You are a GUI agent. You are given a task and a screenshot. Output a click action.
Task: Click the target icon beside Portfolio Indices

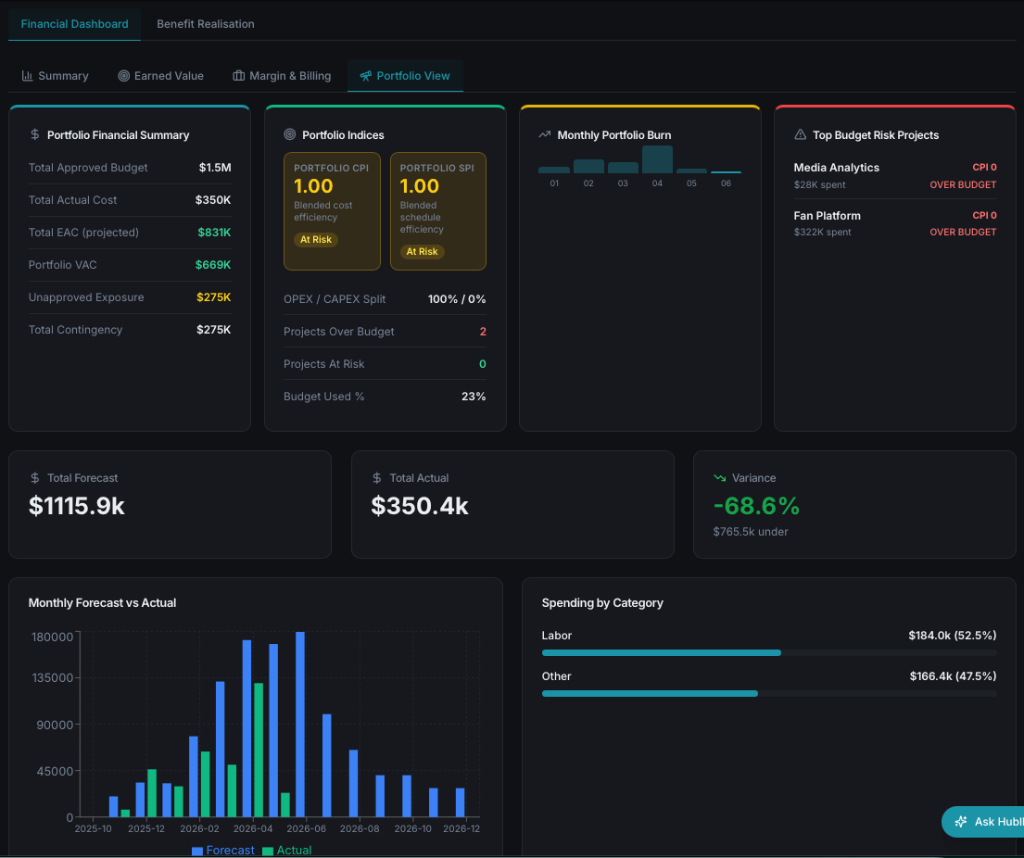pos(290,135)
